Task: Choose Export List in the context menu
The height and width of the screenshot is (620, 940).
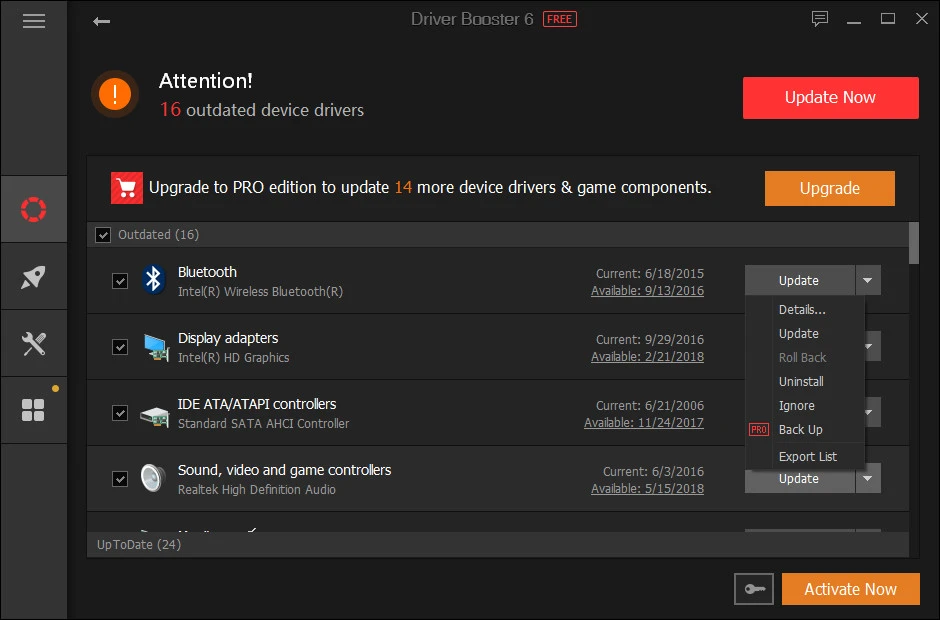Action: (807, 457)
